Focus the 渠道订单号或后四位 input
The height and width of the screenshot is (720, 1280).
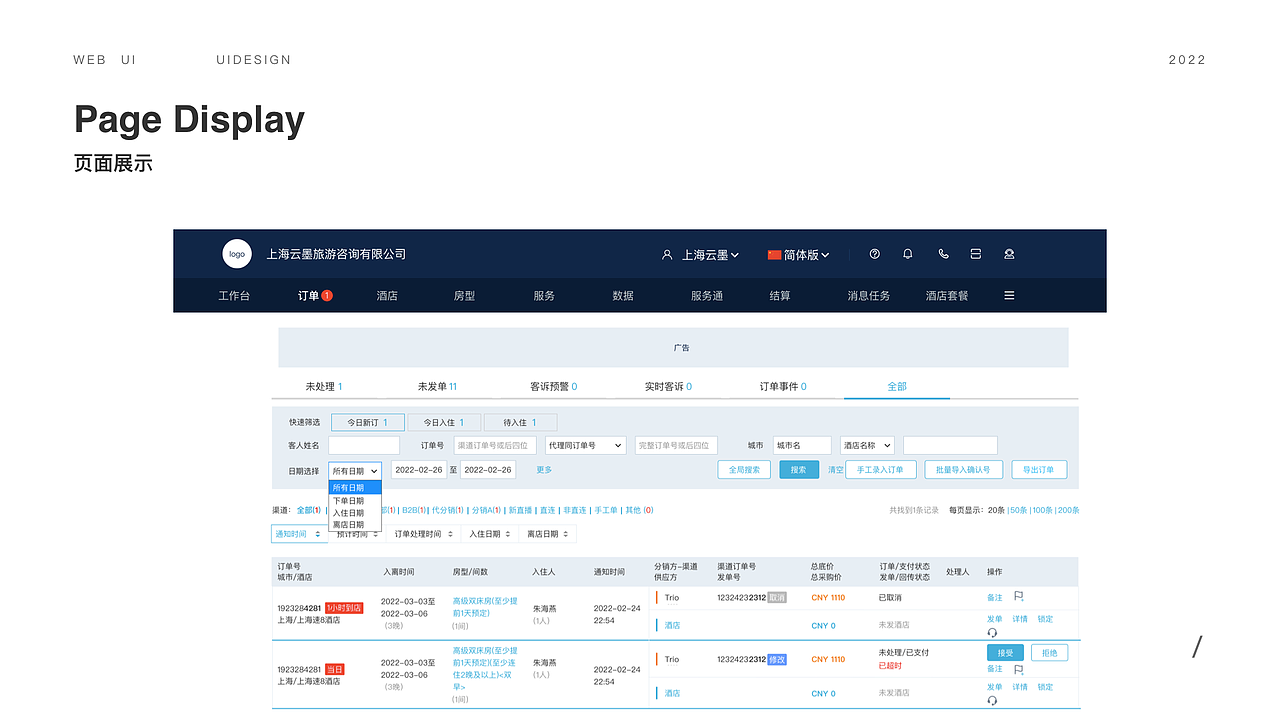tap(495, 445)
